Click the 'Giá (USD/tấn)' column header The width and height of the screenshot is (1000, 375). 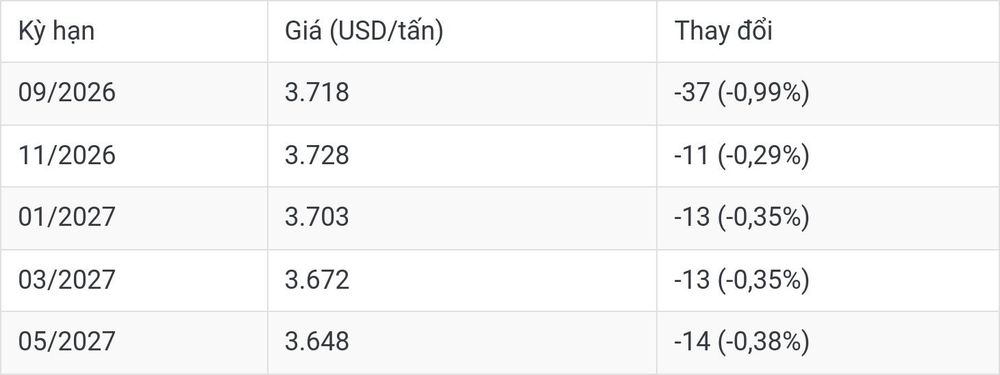pos(364,31)
